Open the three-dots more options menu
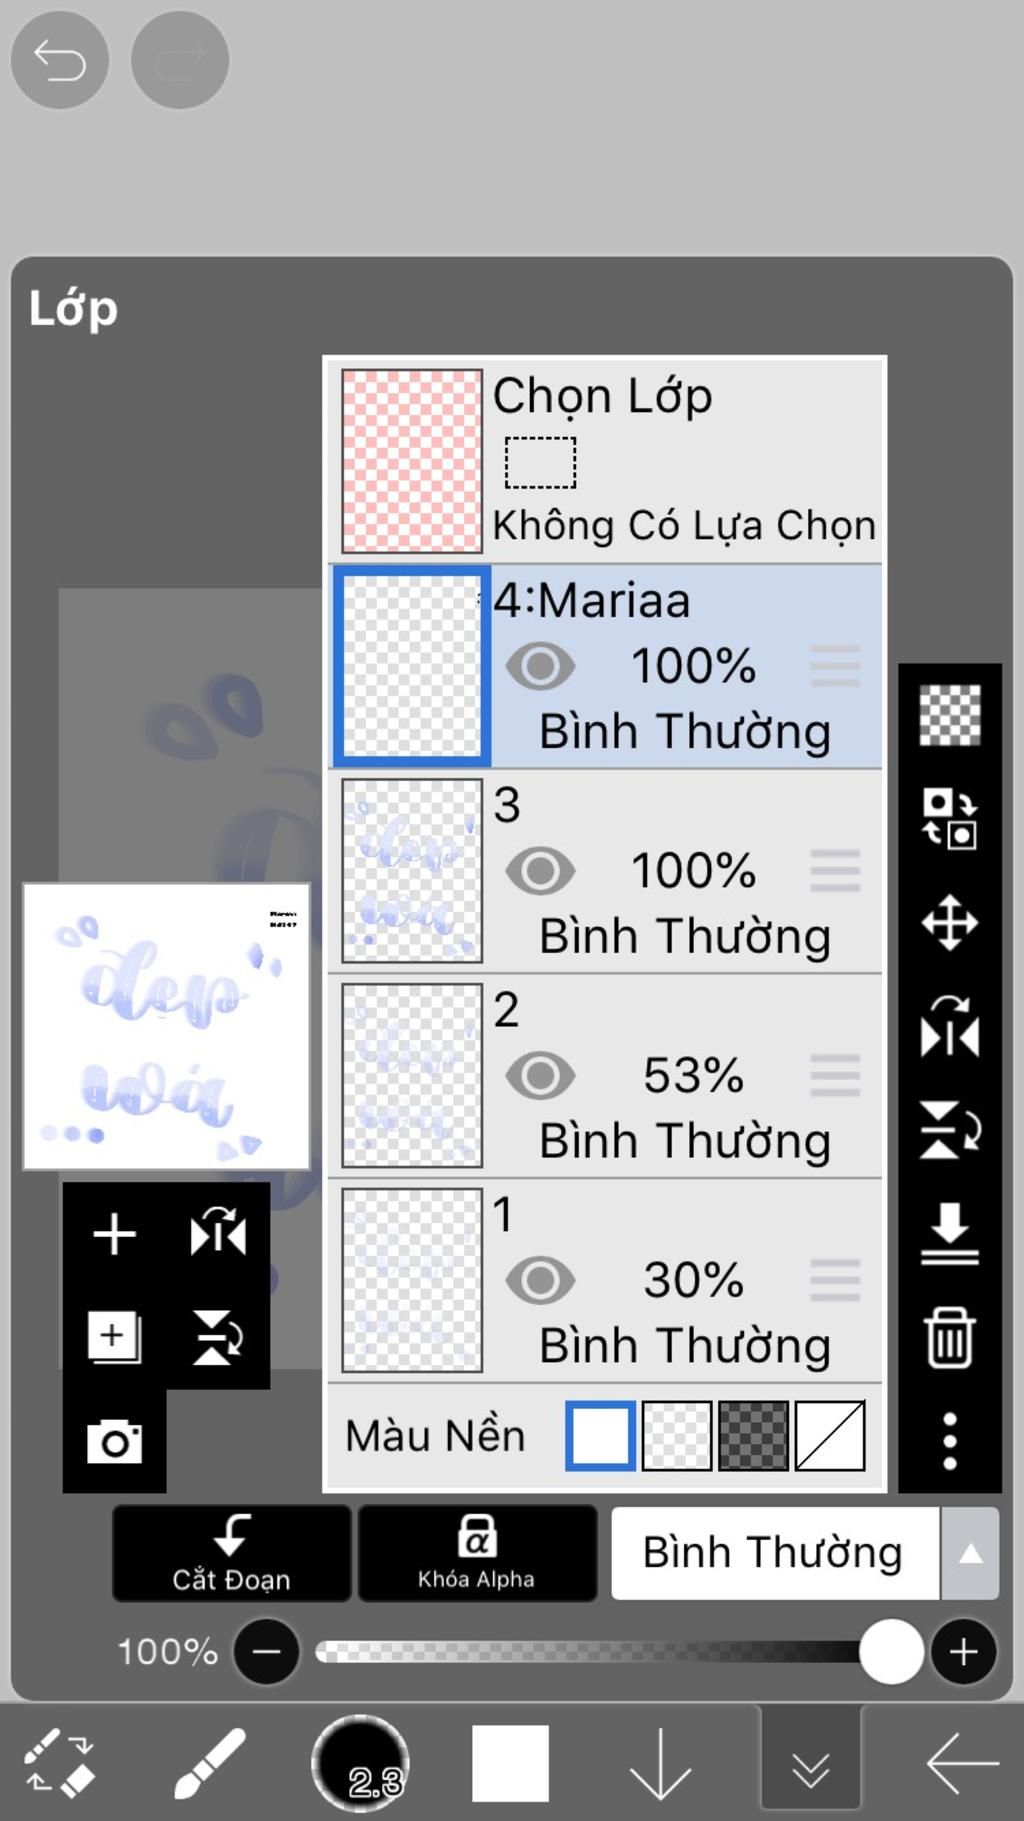 (950, 1441)
